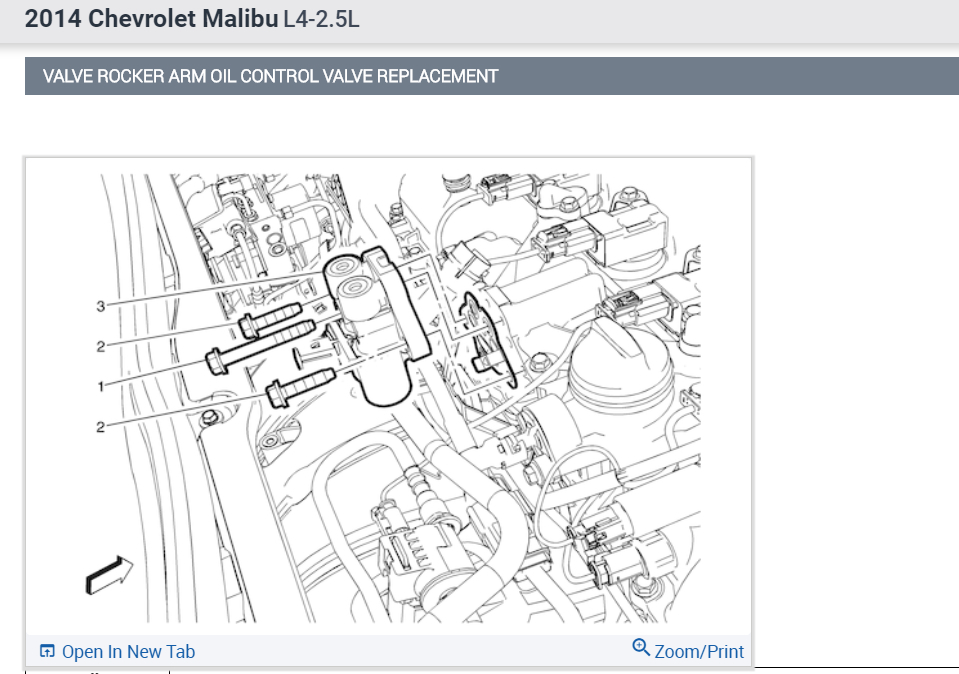The width and height of the screenshot is (959, 674).
Task: Click the magnifier zoom icon
Action: (x=641, y=648)
